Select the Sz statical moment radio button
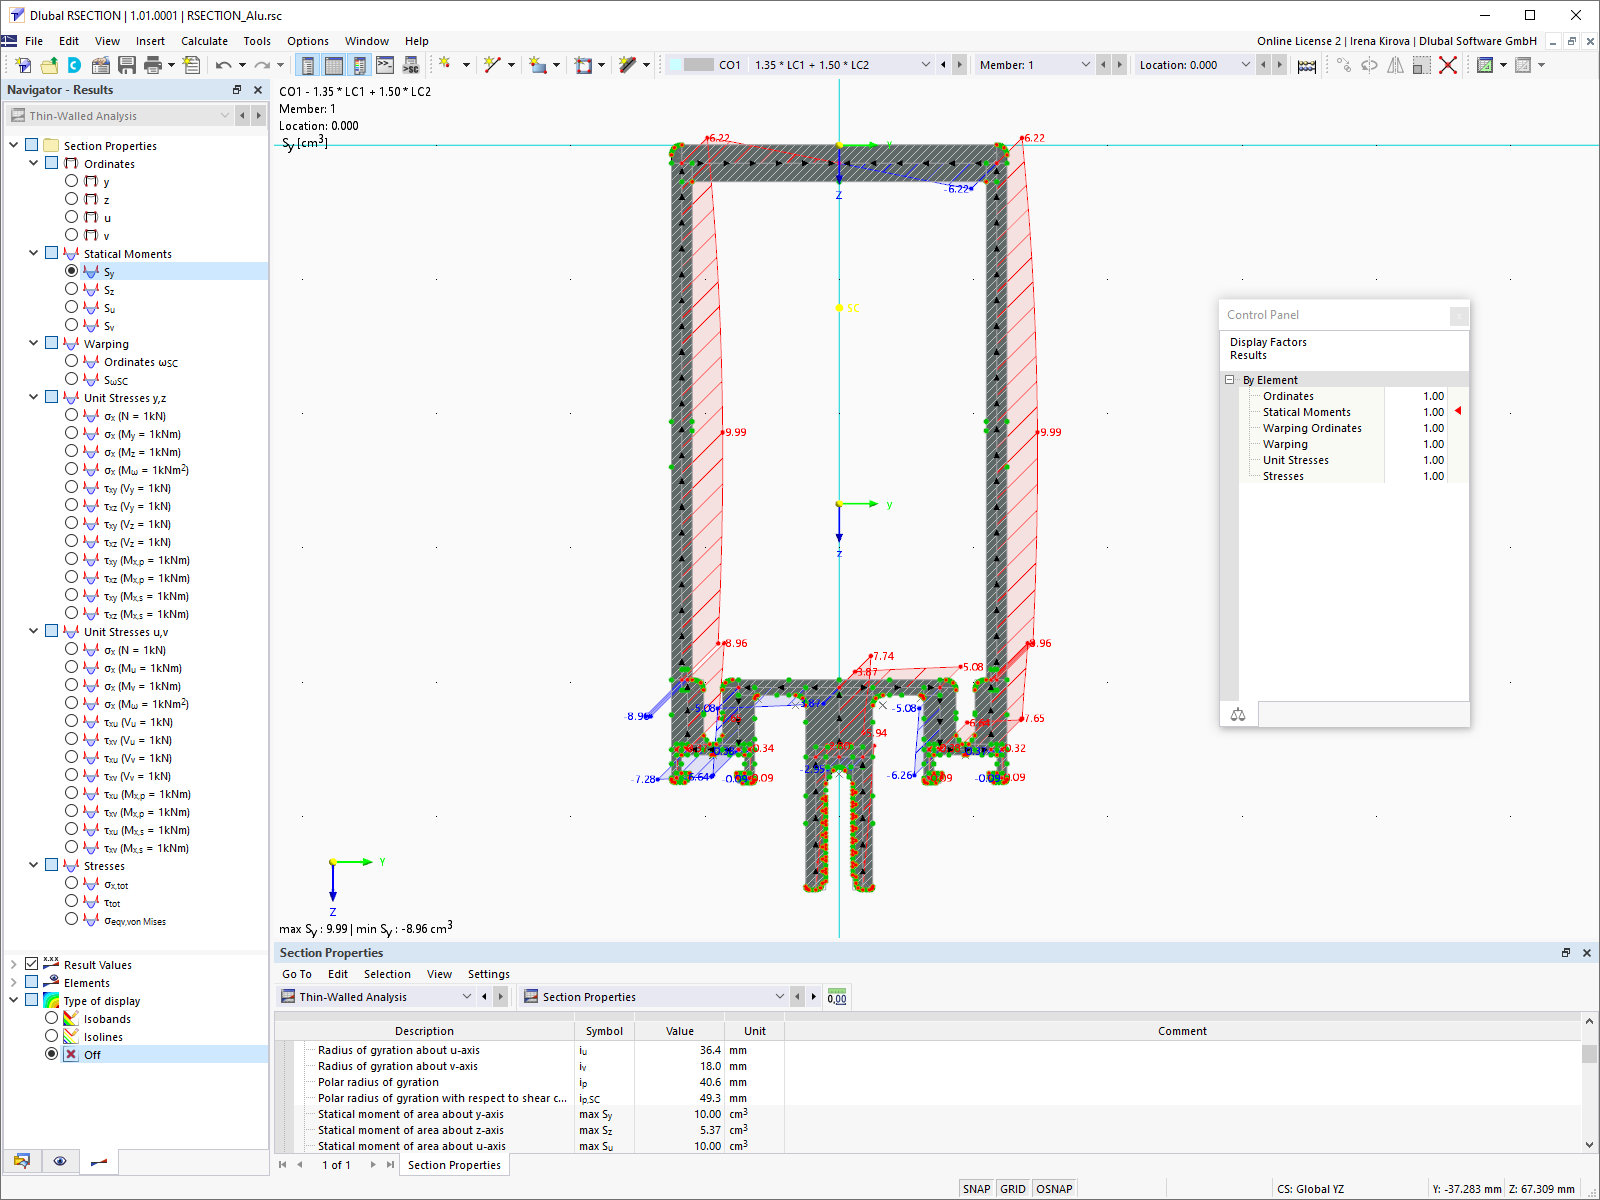 coord(71,289)
